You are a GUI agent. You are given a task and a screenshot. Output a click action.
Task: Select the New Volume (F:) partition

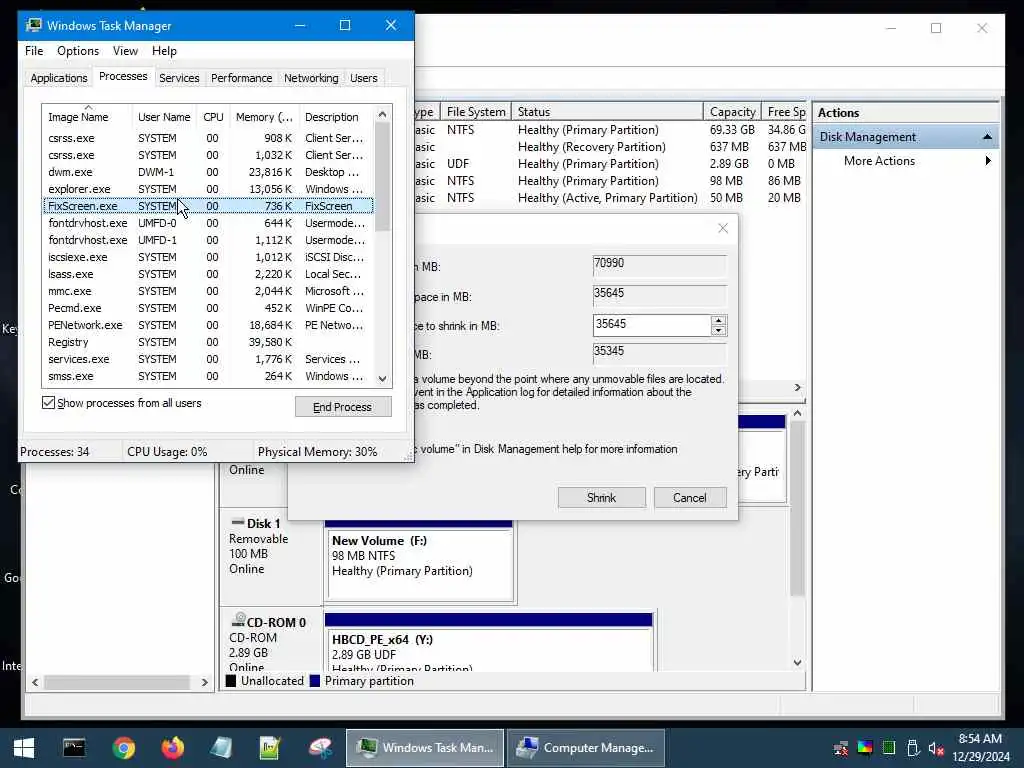421,563
